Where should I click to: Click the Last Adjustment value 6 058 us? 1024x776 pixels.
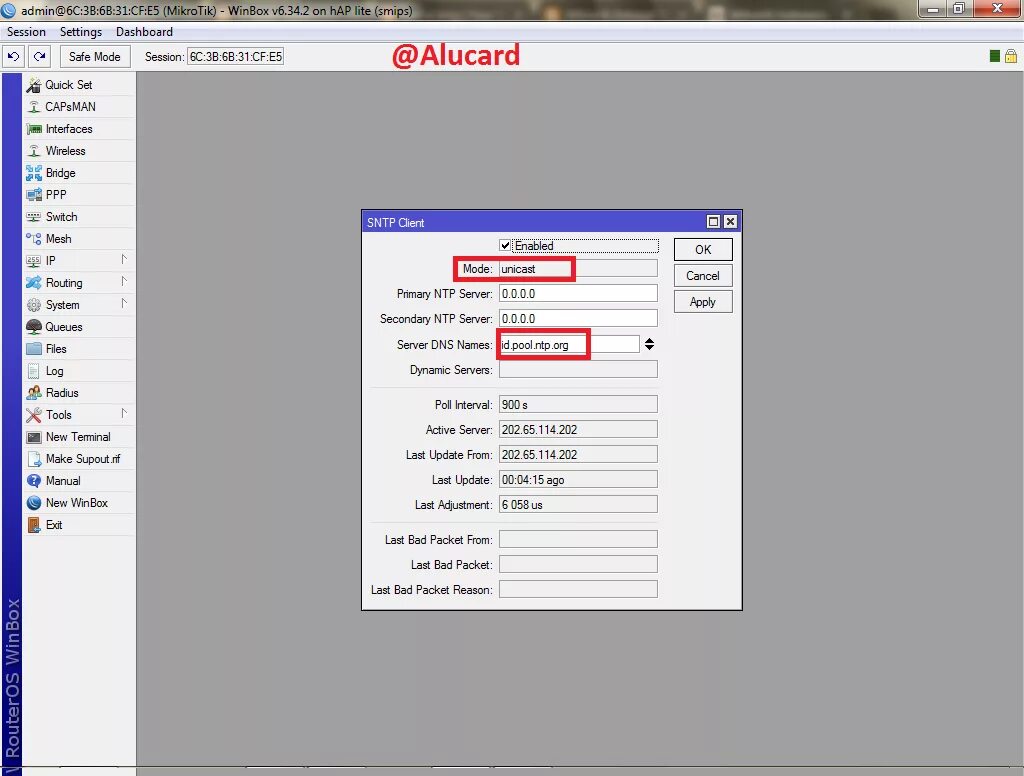click(x=578, y=504)
